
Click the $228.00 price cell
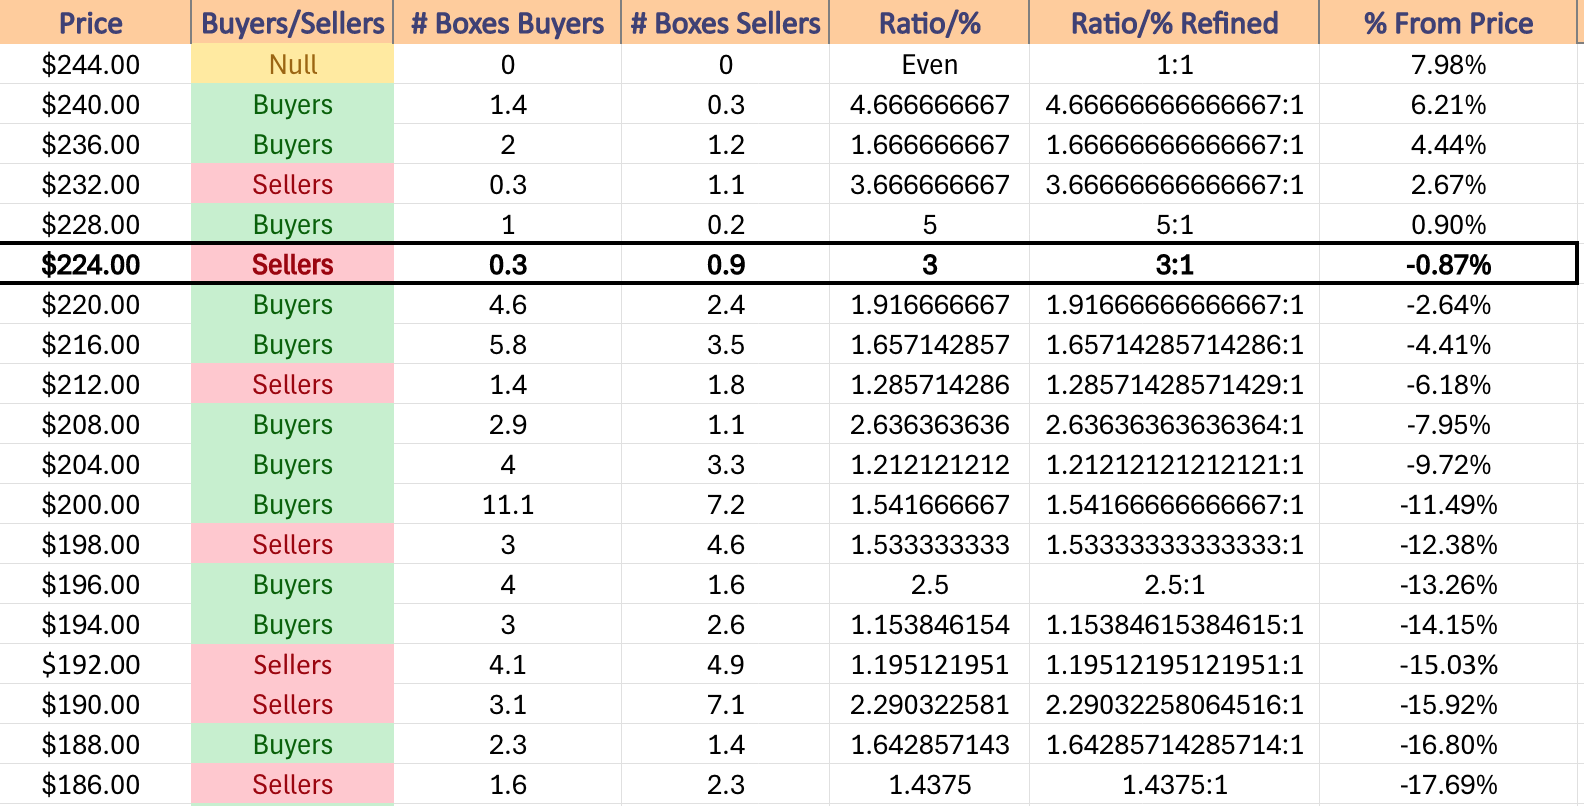coord(95,225)
